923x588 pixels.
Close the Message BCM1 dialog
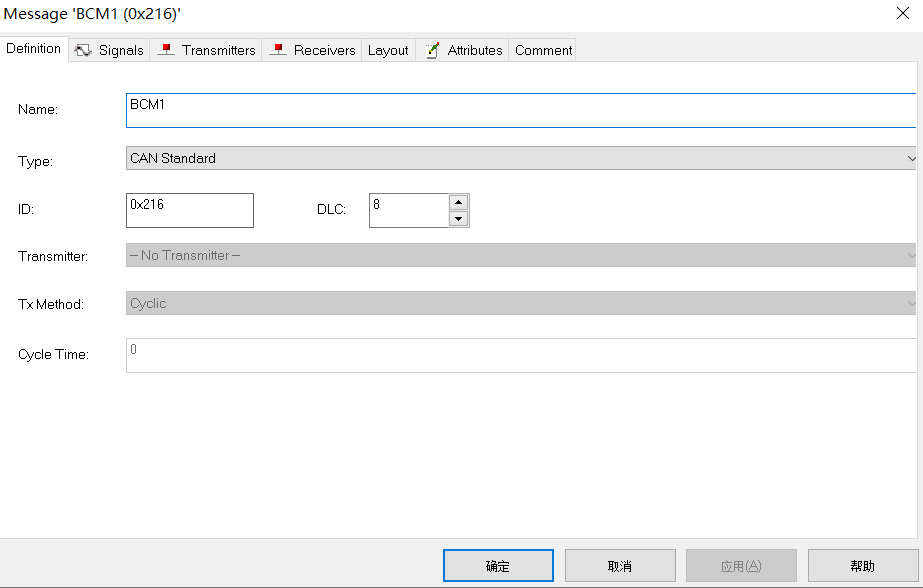pyautogui.click(x=903, y=14)
